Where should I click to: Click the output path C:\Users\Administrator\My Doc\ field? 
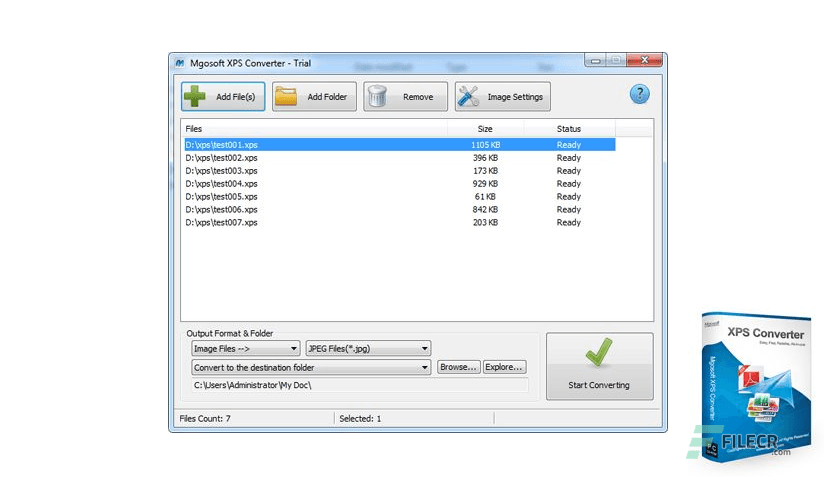[360, 385]
